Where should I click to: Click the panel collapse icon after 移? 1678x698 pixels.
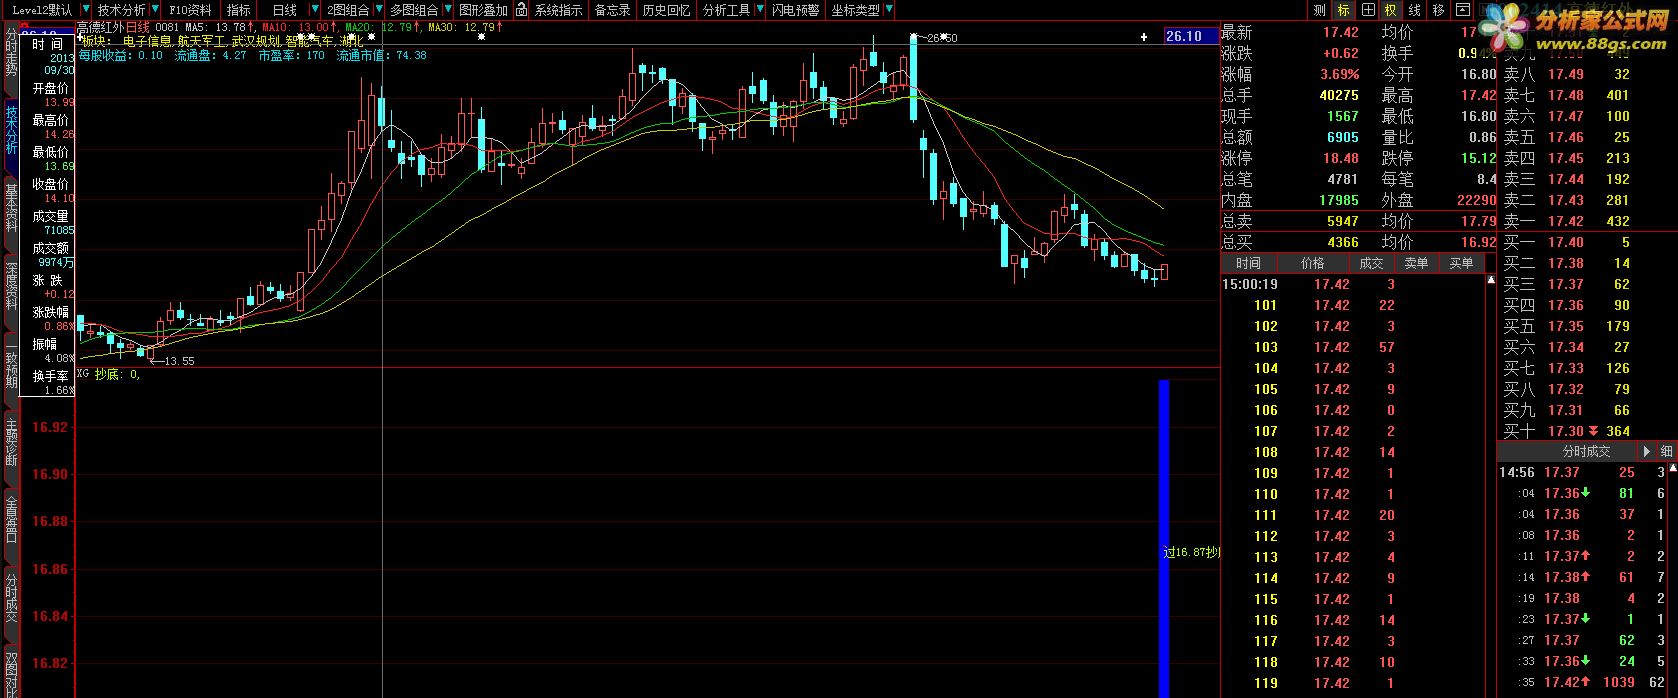[x=1461, y=10]
